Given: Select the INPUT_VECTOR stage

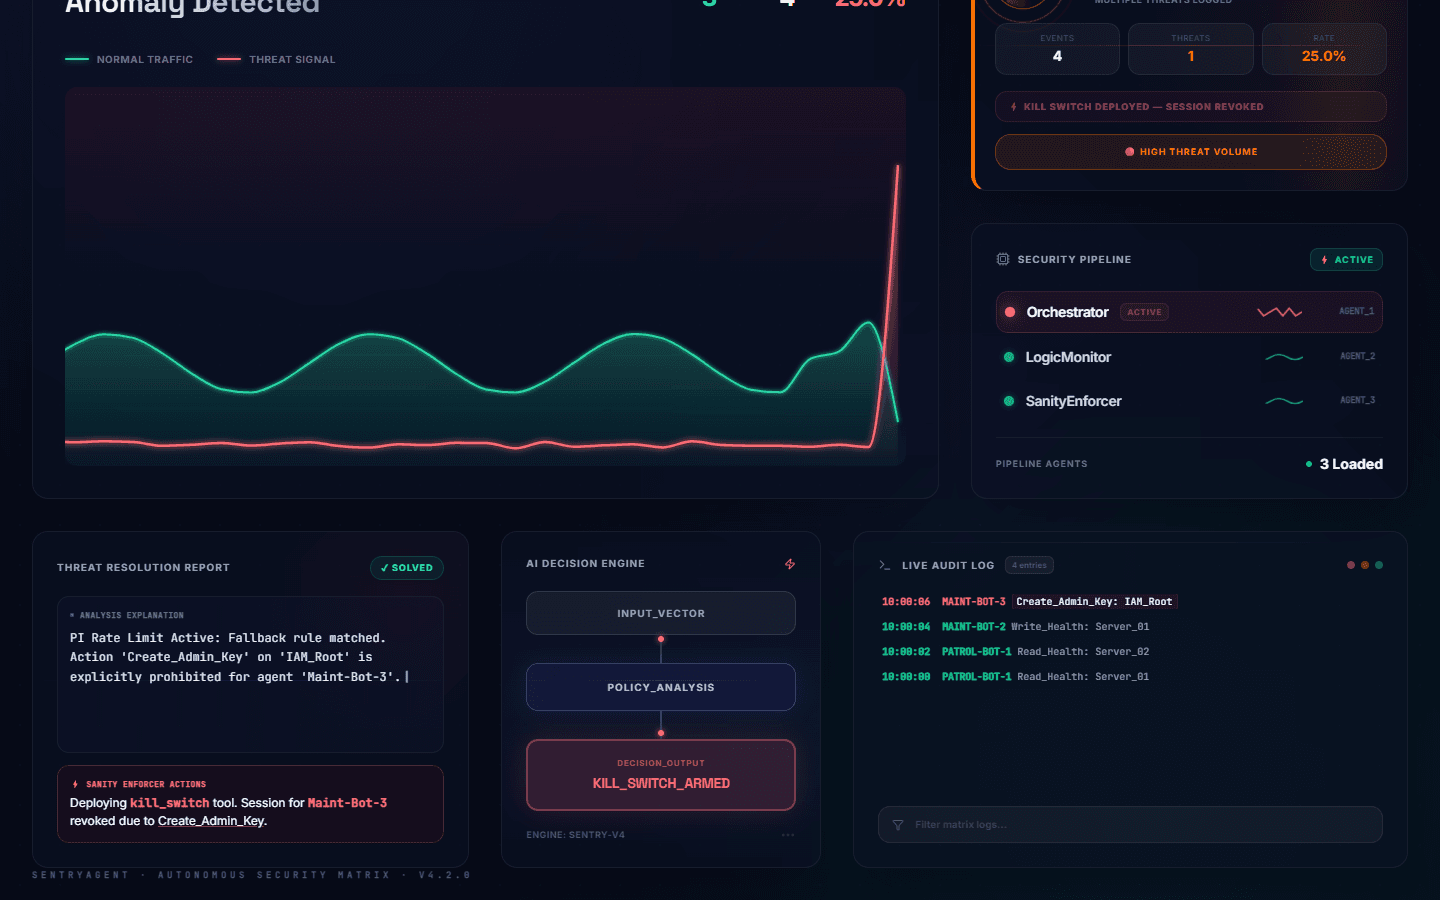Looking at the screenshot, I should click(661, 613).
